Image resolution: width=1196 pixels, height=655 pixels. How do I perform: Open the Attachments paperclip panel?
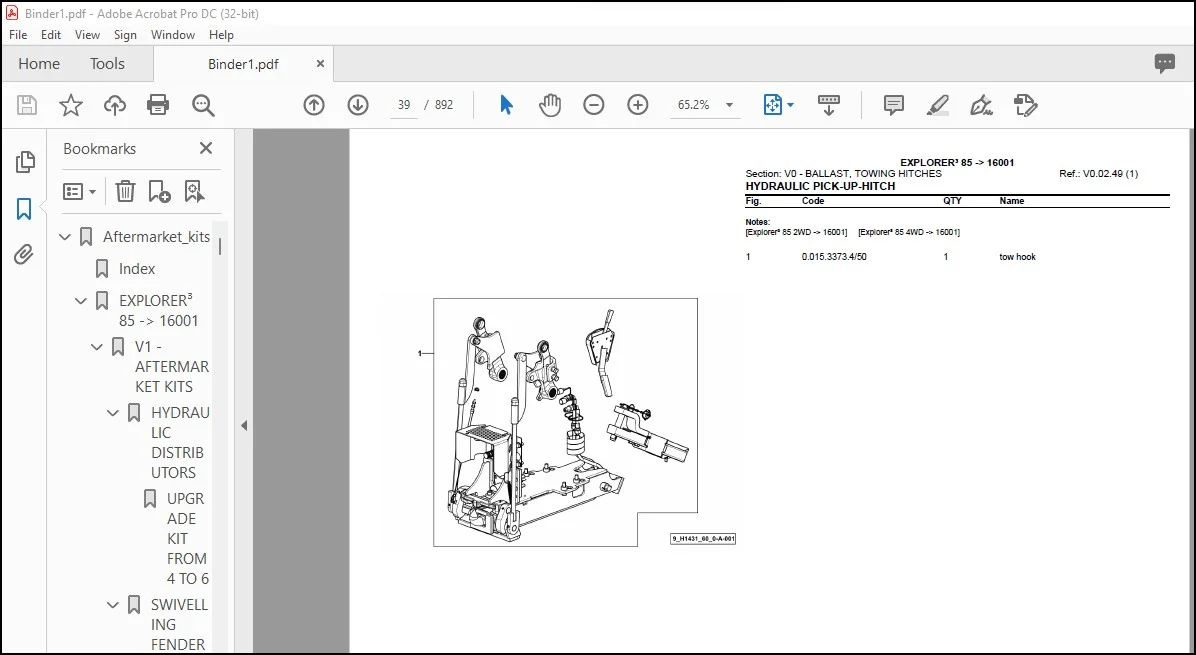(24, 255)
